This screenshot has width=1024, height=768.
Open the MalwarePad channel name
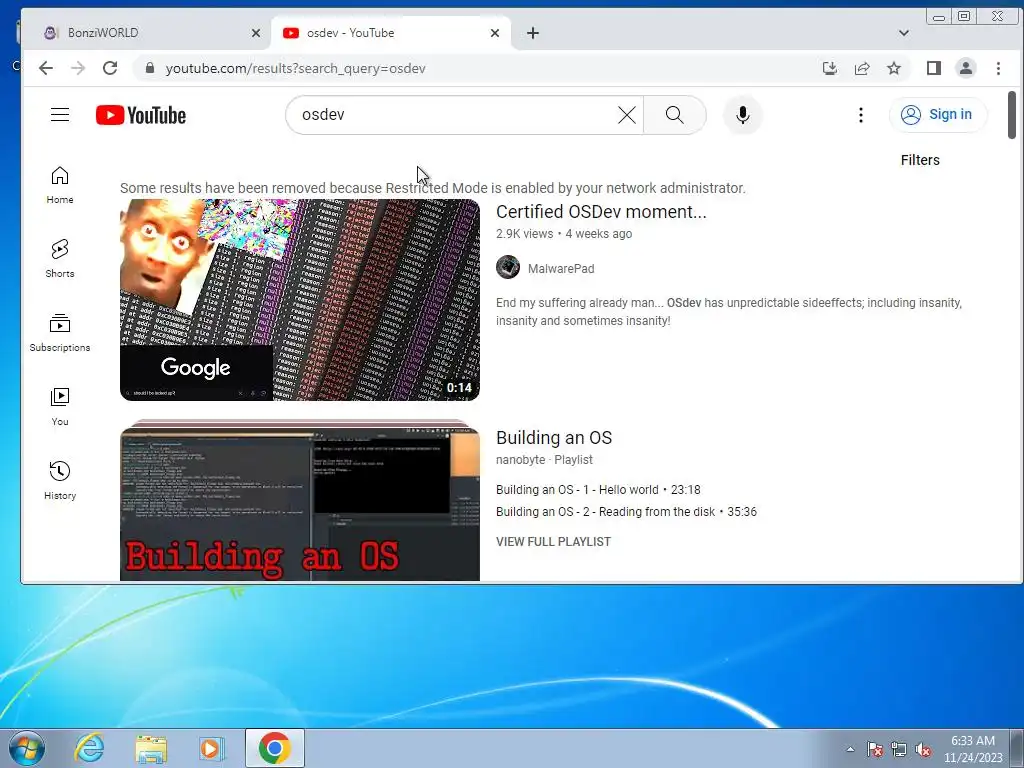[561, 268]
